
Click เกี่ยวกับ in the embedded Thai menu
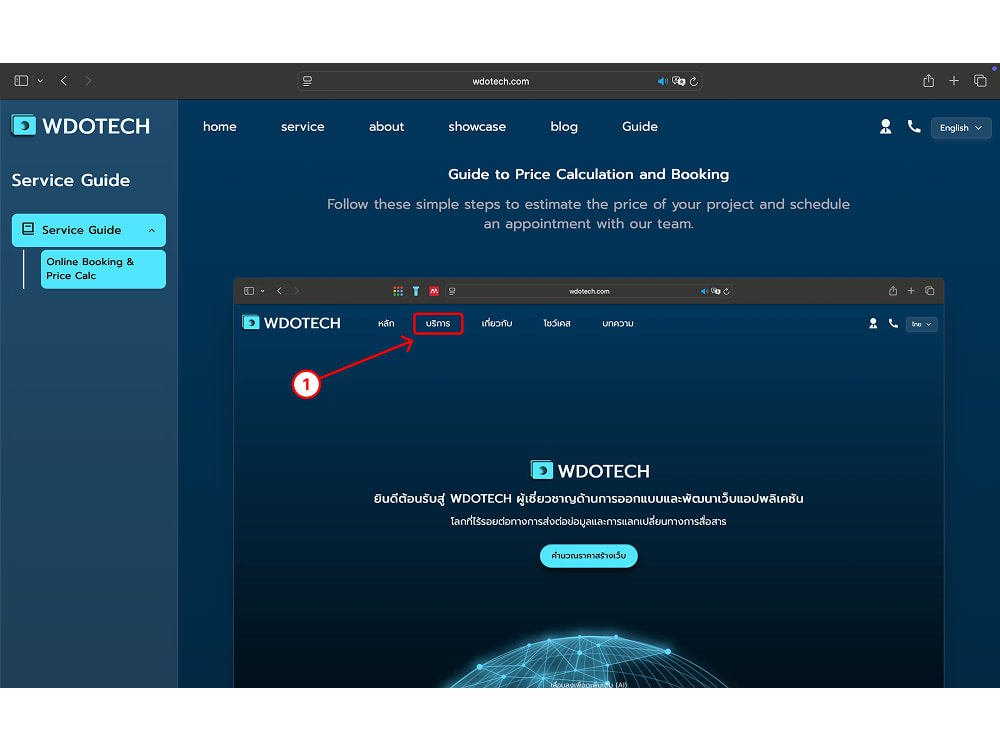(x=497, y=323)
